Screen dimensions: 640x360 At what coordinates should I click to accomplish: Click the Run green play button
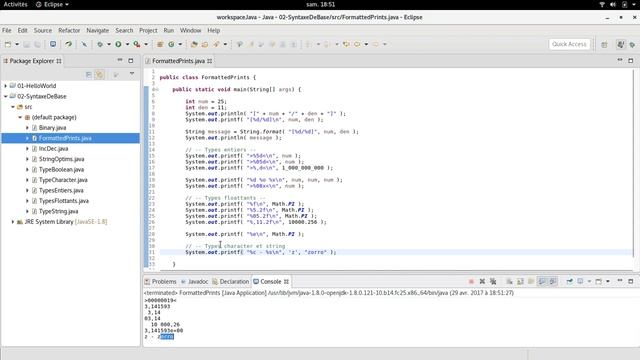click(x=118, y=44)
